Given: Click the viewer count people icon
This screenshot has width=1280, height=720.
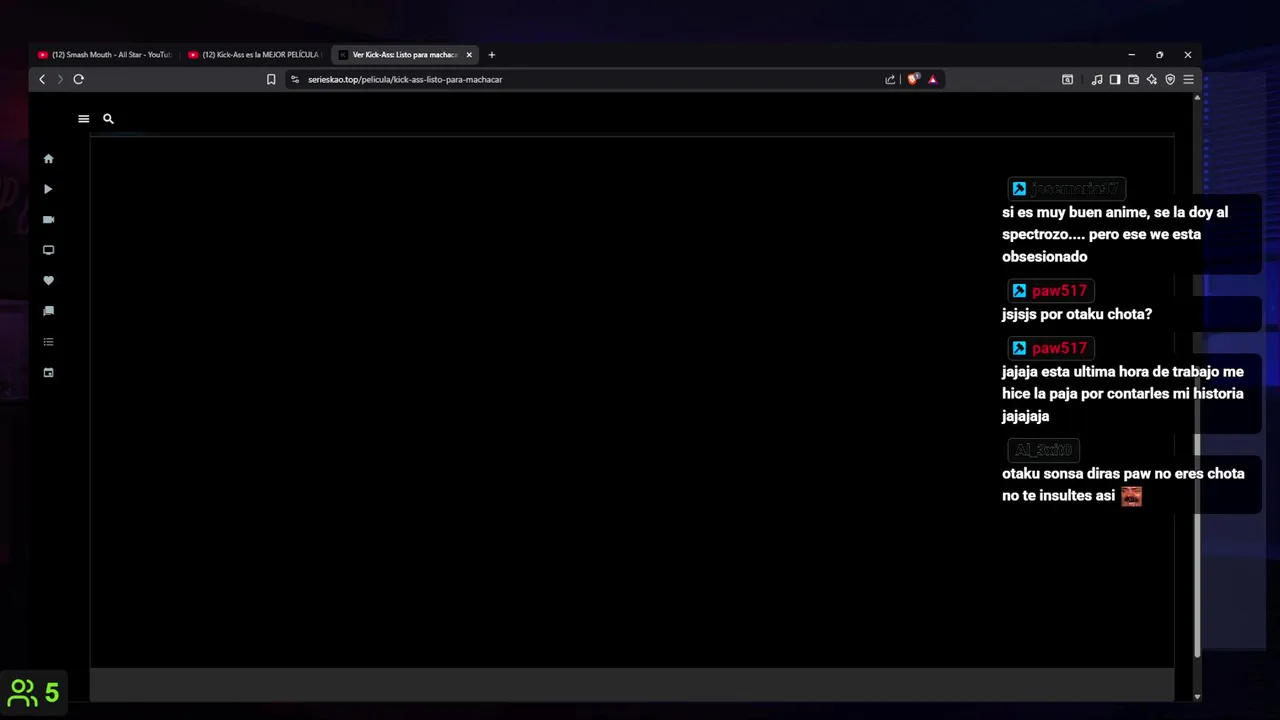Looking at the screenshot, I should point(22,692).
